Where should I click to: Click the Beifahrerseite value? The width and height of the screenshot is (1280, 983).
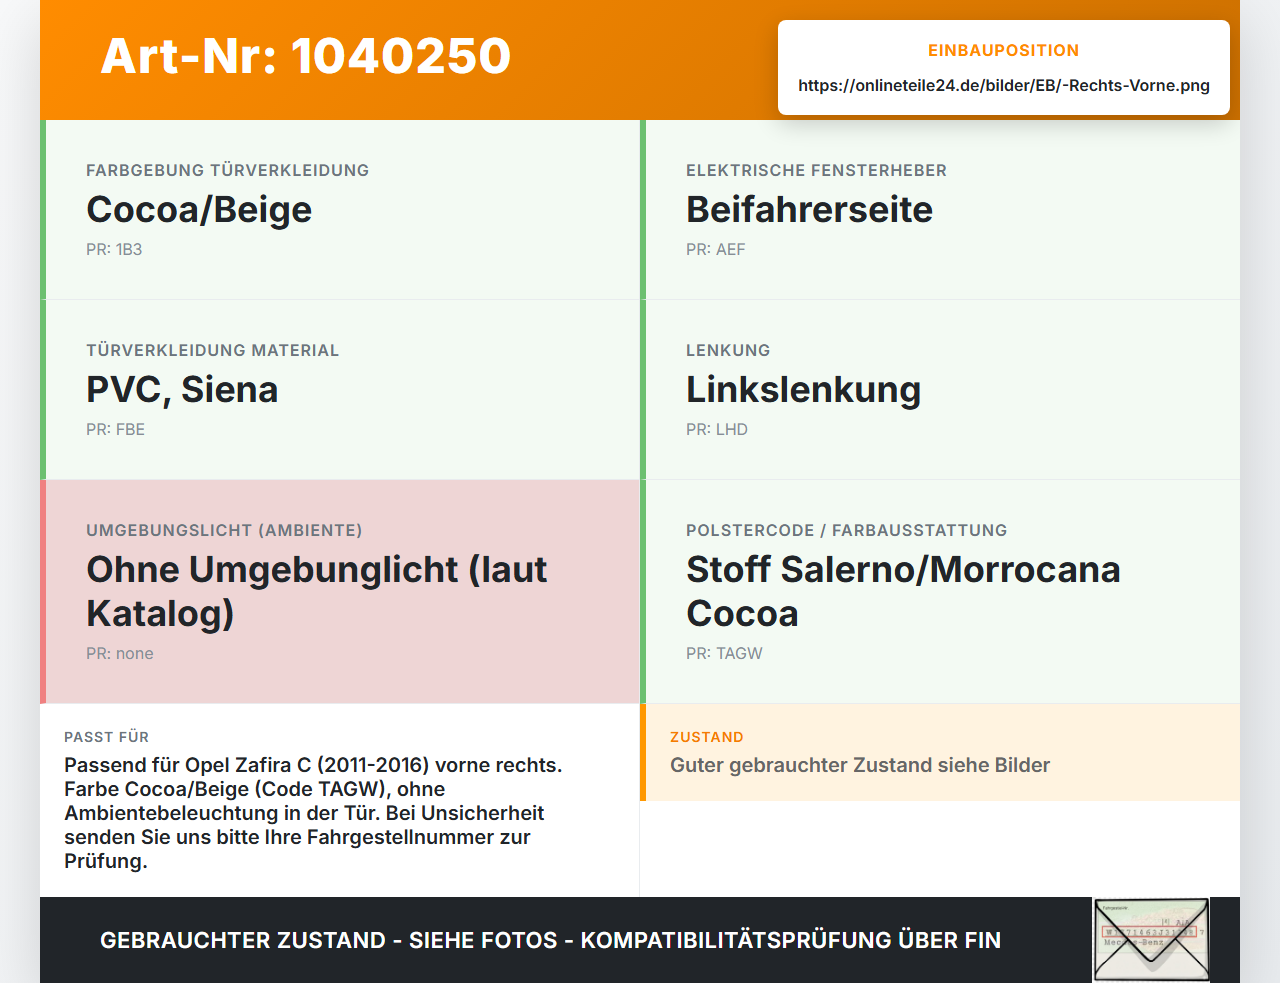(809, 209)
